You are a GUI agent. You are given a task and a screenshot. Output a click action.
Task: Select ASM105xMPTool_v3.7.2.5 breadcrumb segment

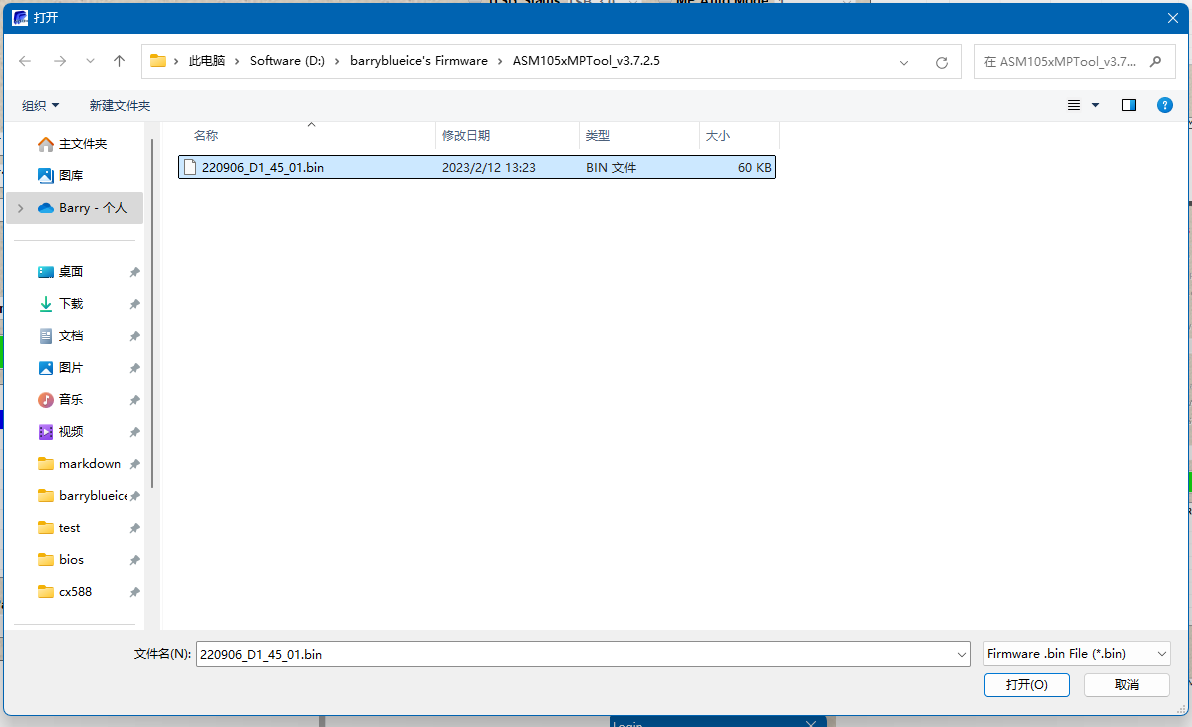[586, 61]
